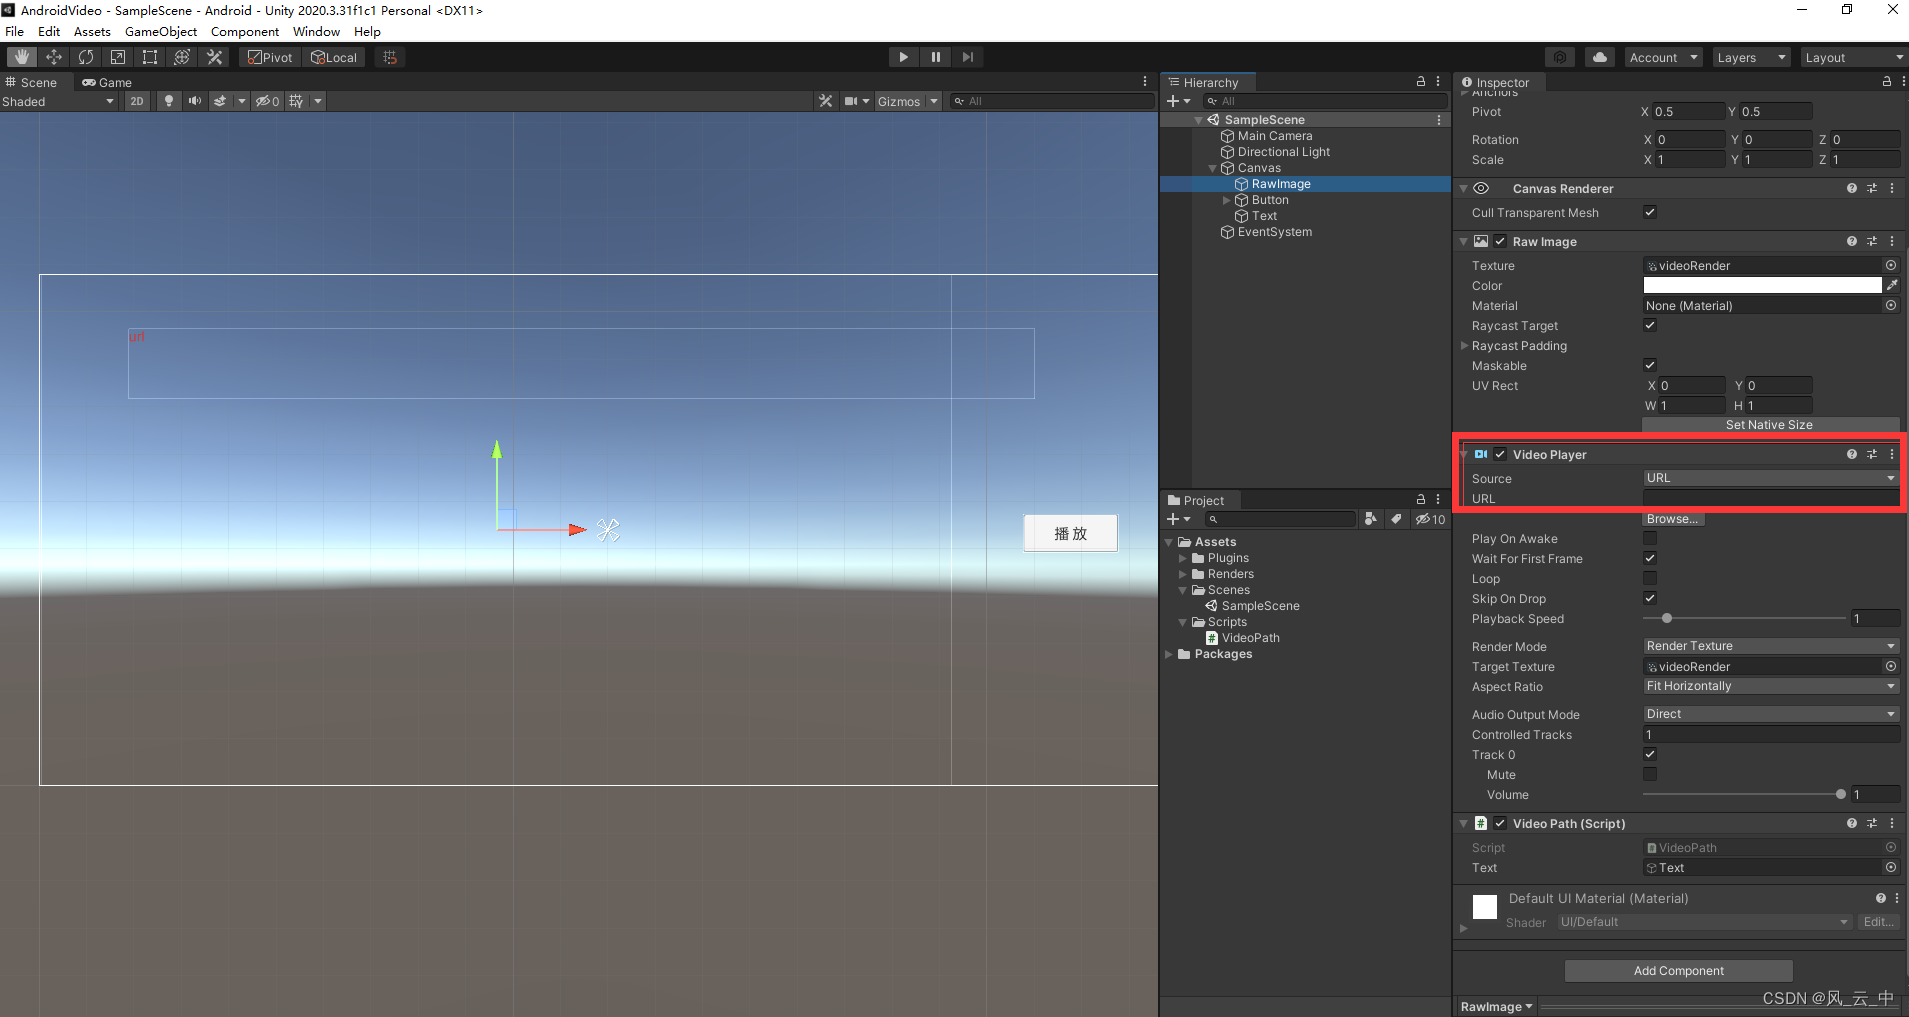Change the Audio Output Mode dropdown

1768,713
